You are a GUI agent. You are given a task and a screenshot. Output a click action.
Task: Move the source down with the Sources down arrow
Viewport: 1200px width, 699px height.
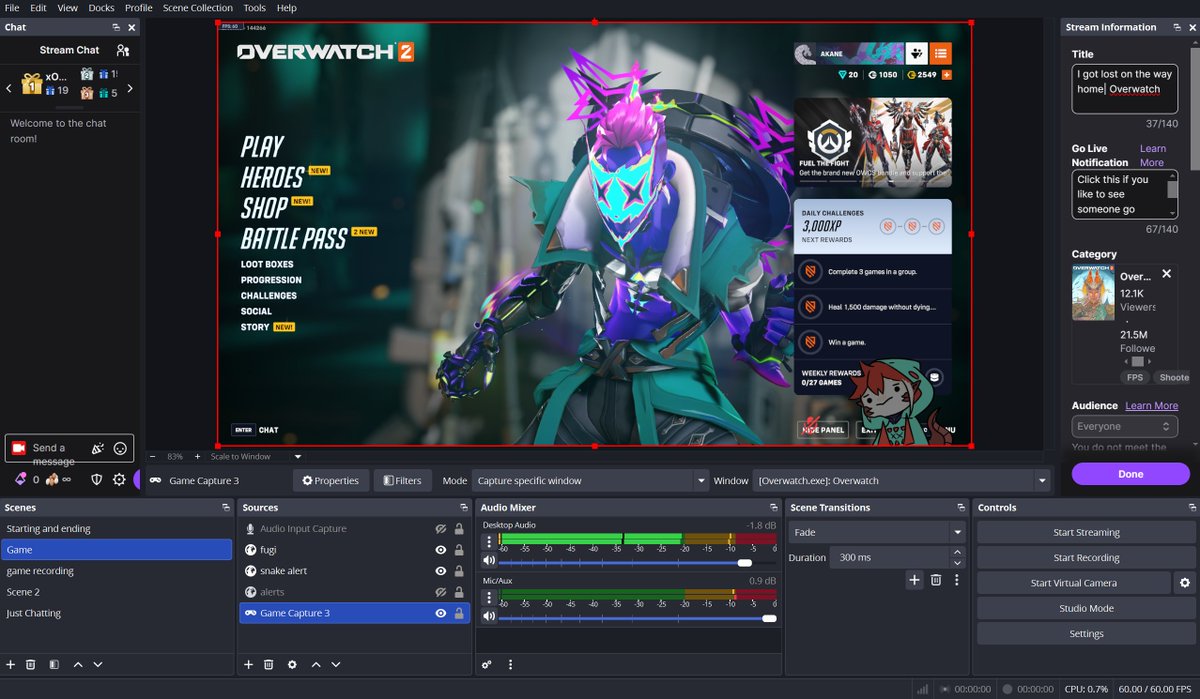coord(336,664)
